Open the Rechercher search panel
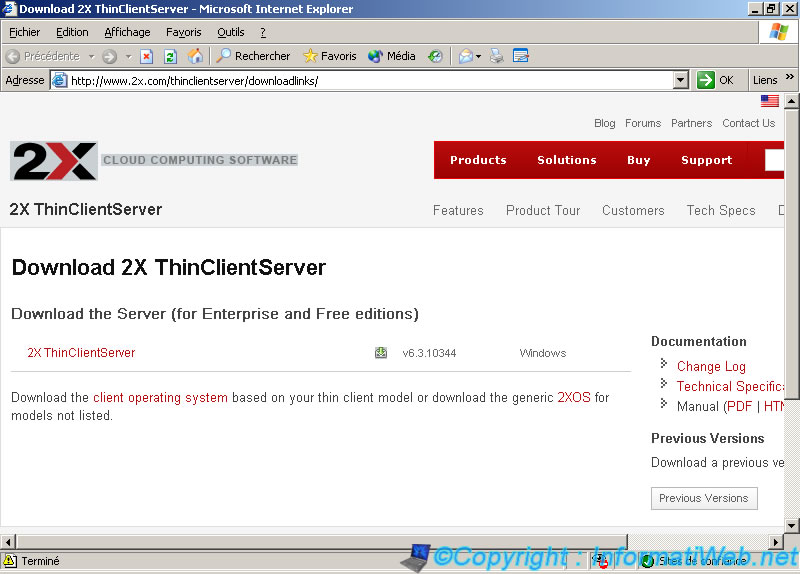 pyautogui.click(x=253, y=56)
